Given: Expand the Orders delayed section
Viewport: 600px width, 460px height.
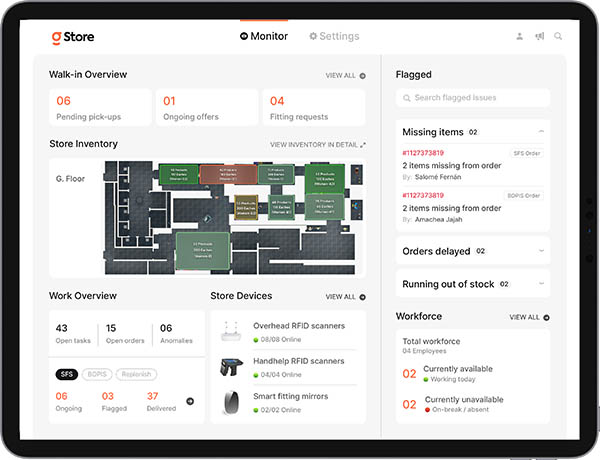Looking at the screenshot, I should pyautogui.click(x=541, y=251).
